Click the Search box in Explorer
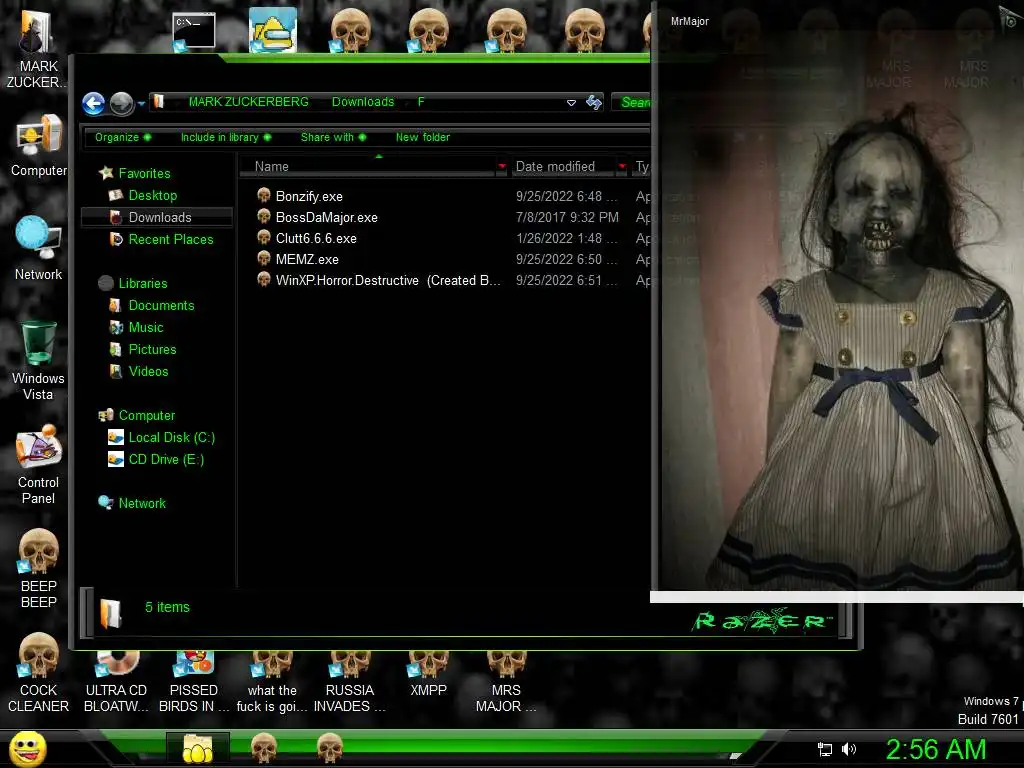Viewport: 1024px width, 768px height. (x=632, y=102)
